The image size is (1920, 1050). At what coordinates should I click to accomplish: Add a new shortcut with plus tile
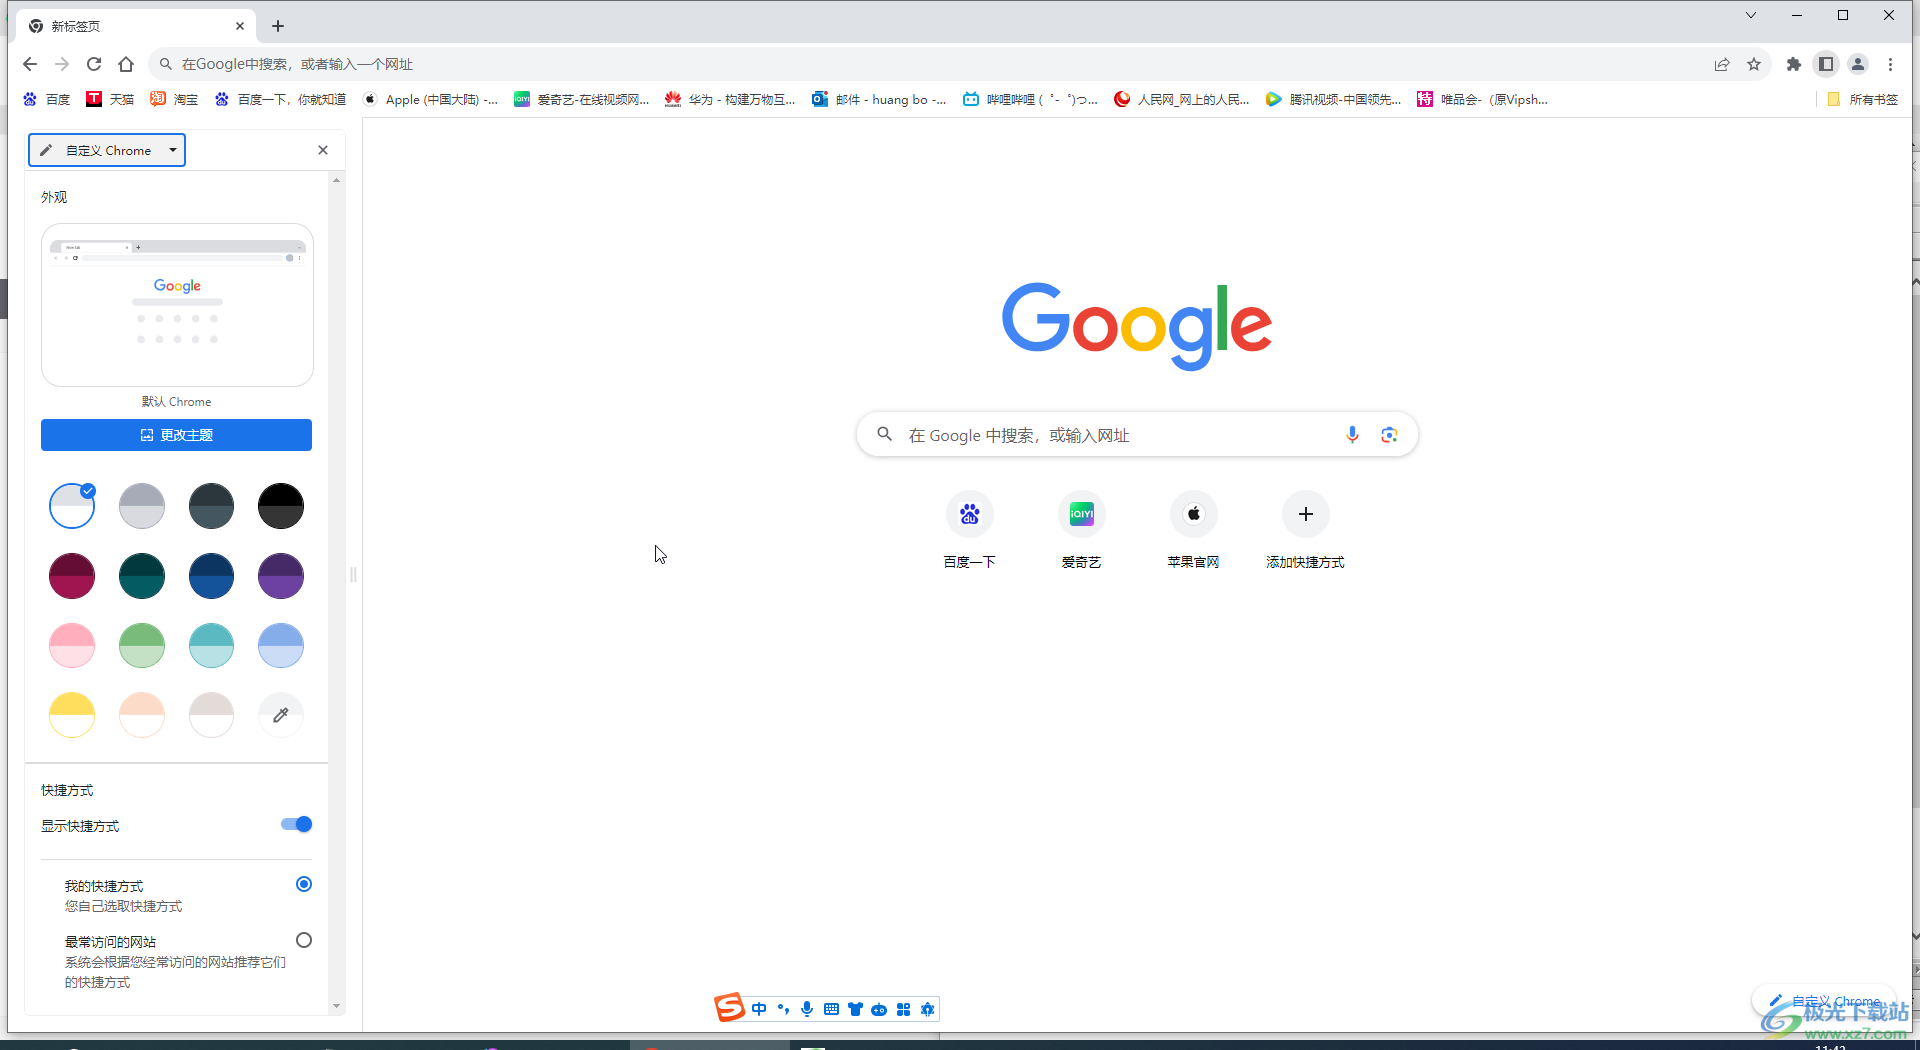coord(1305,531)
